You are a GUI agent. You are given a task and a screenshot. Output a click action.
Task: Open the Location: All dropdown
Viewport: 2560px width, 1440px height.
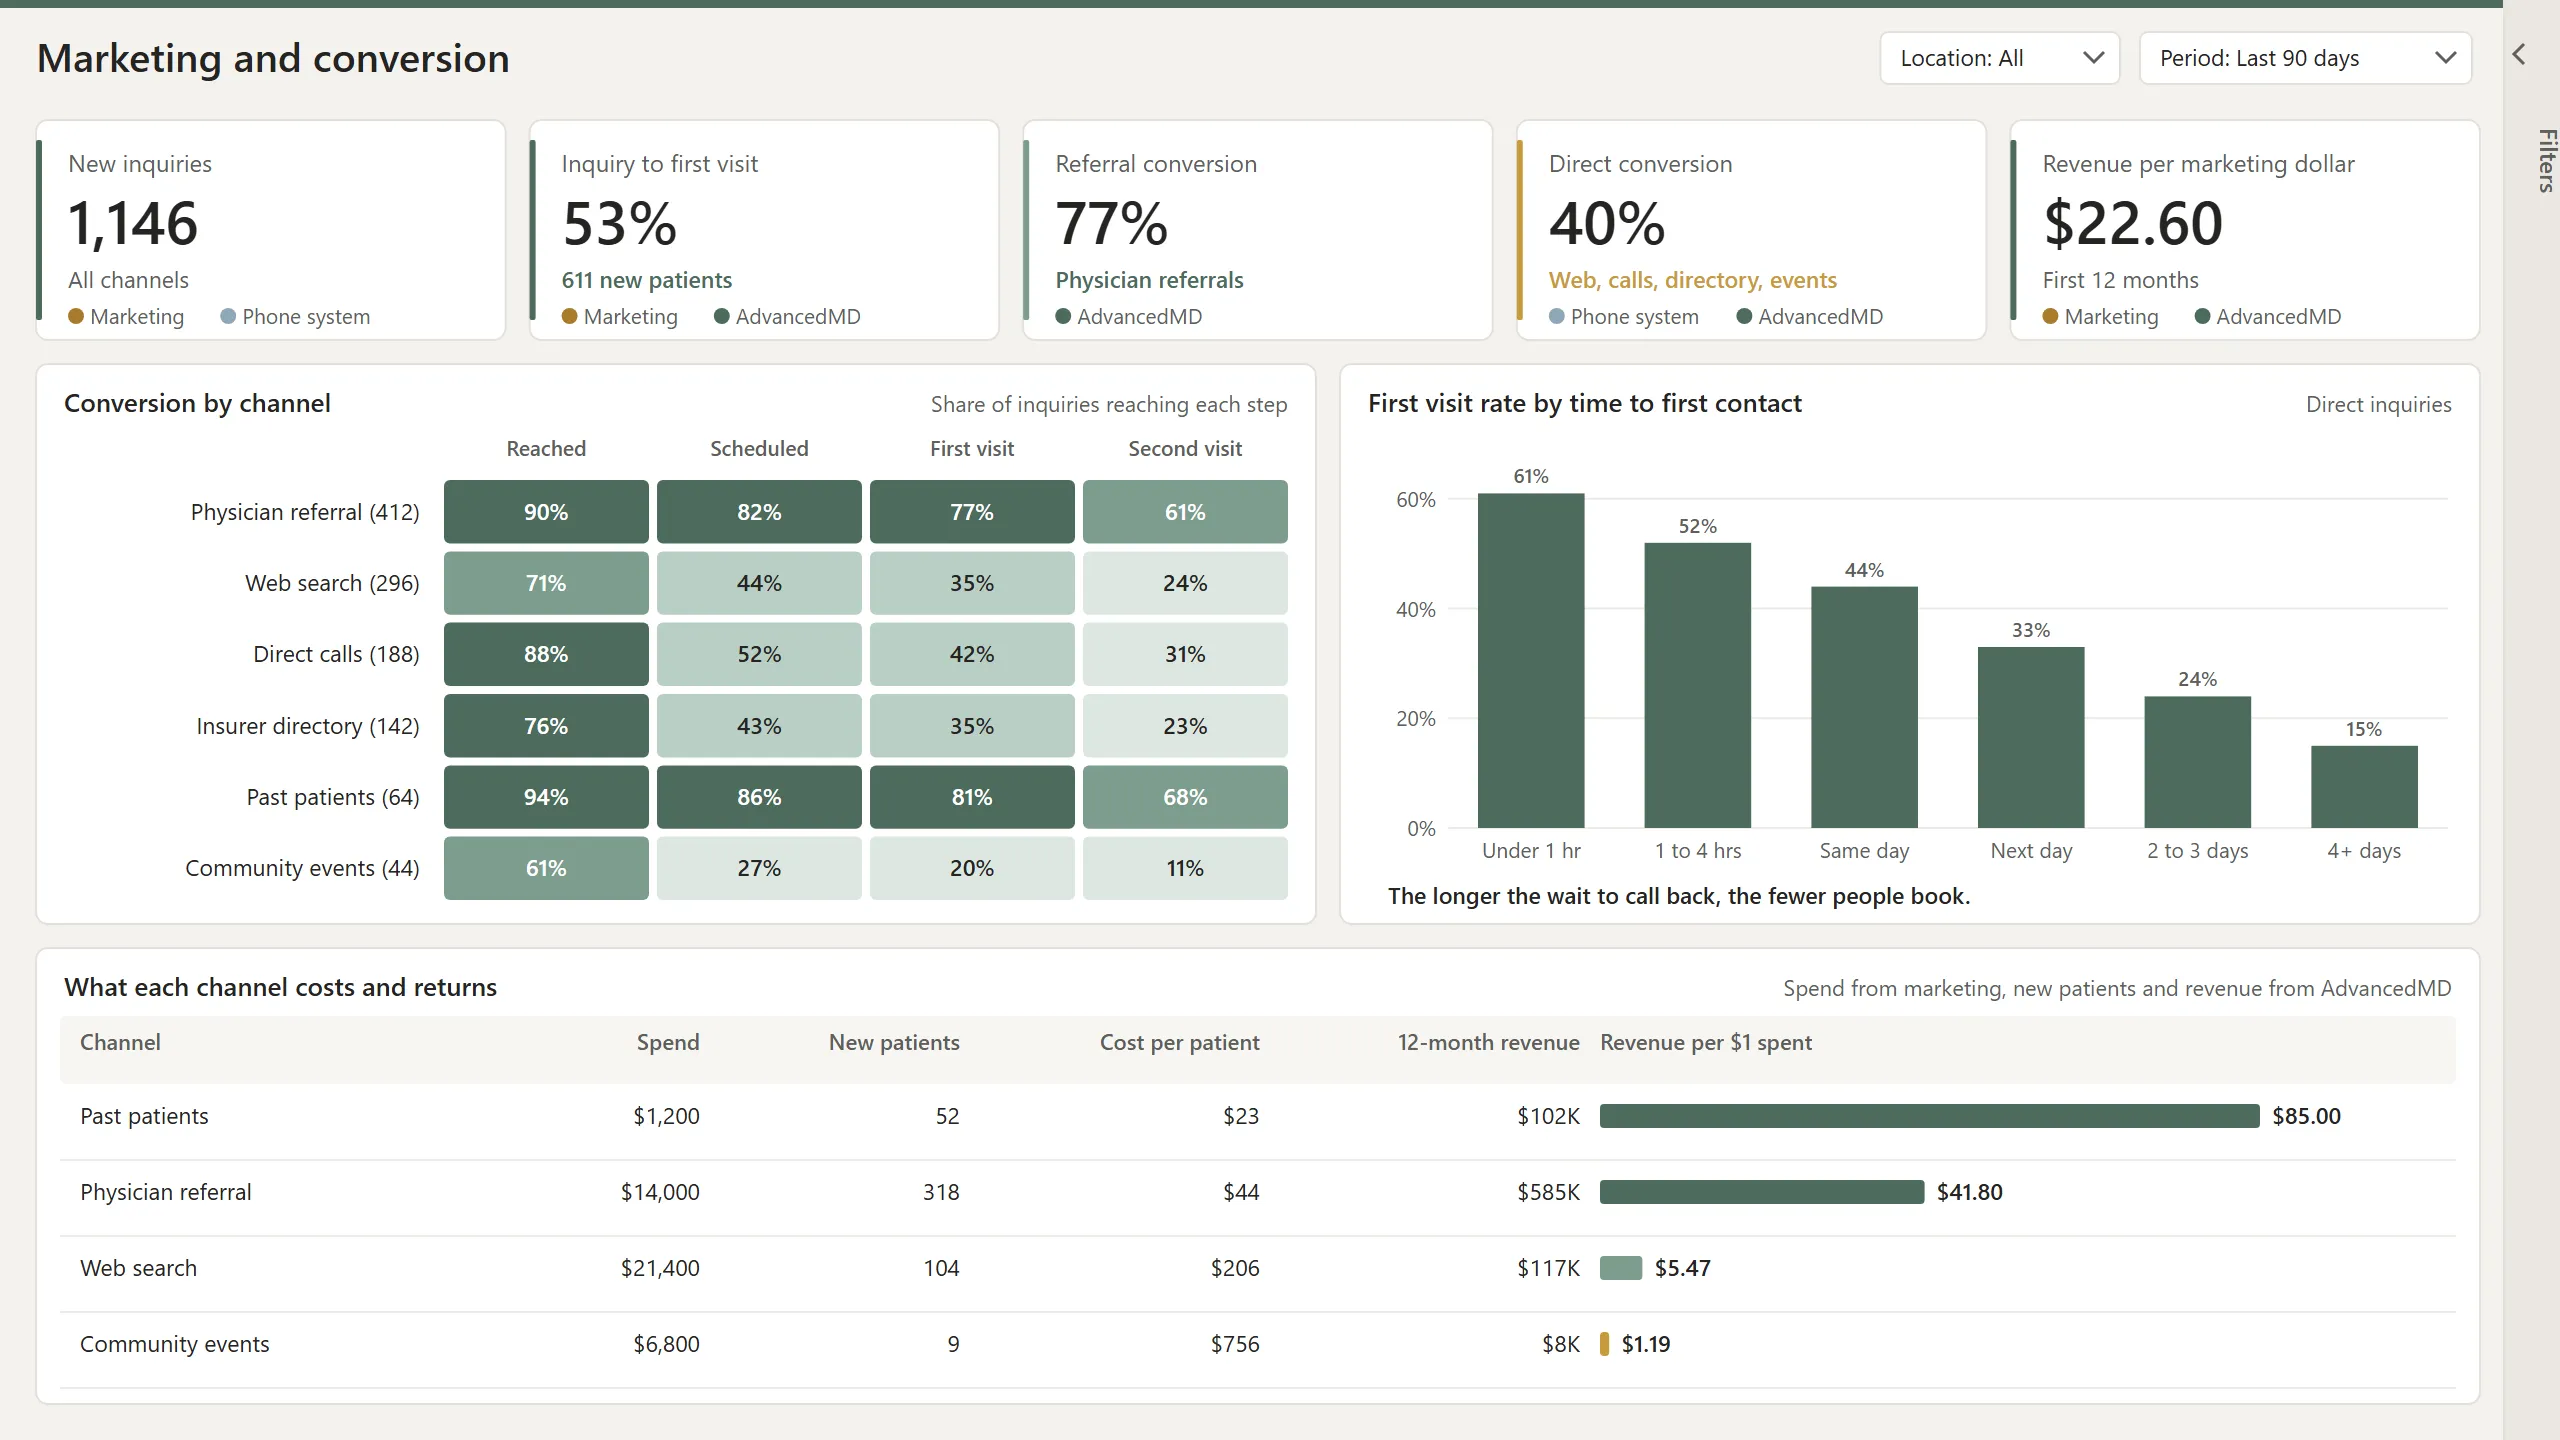tap(1999, 58)
